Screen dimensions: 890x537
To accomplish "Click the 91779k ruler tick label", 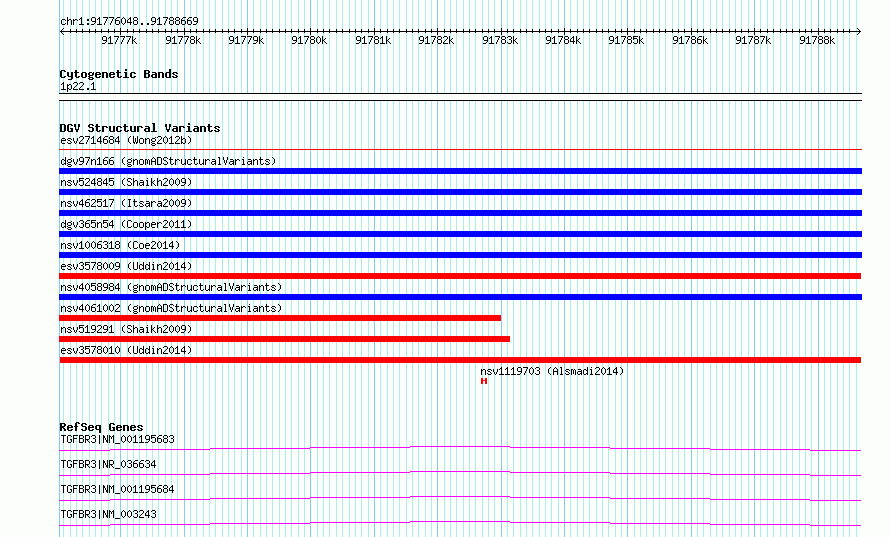I will pyautogui.click(x=246, y=40).
